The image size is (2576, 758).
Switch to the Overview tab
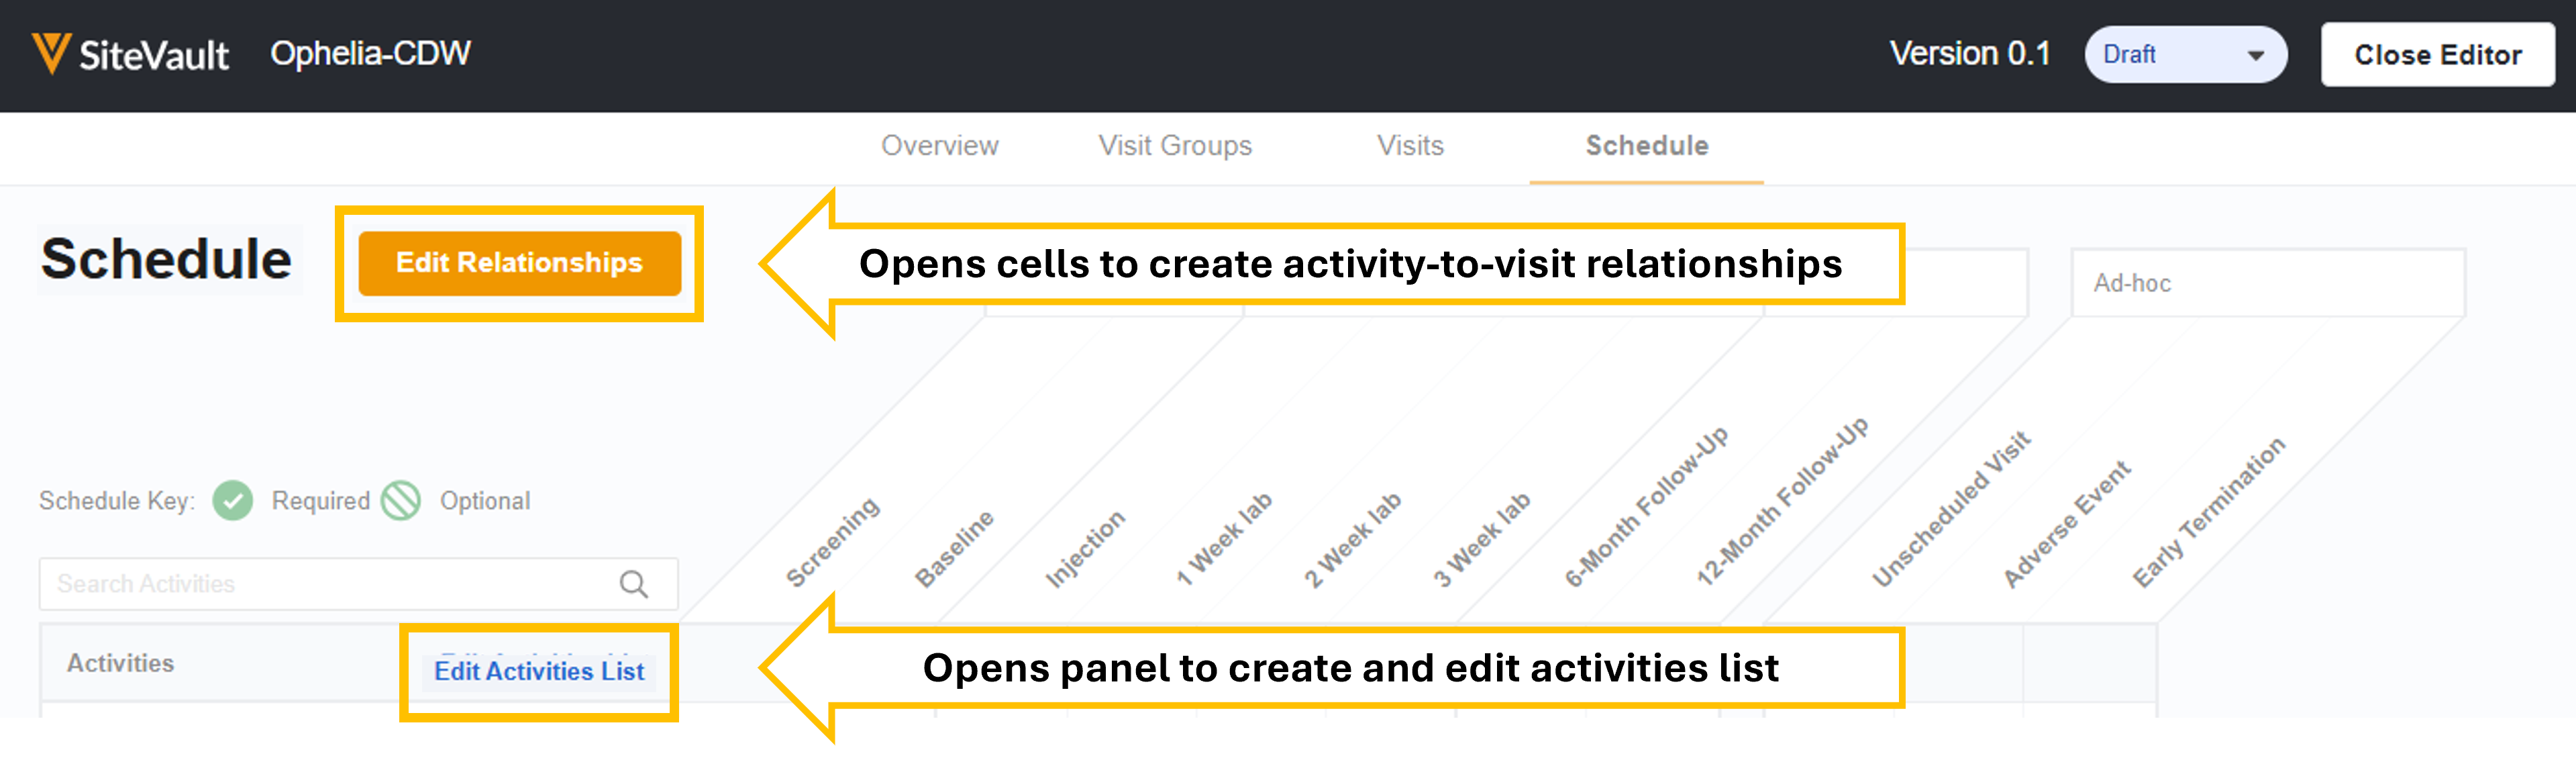click(939, 146)
